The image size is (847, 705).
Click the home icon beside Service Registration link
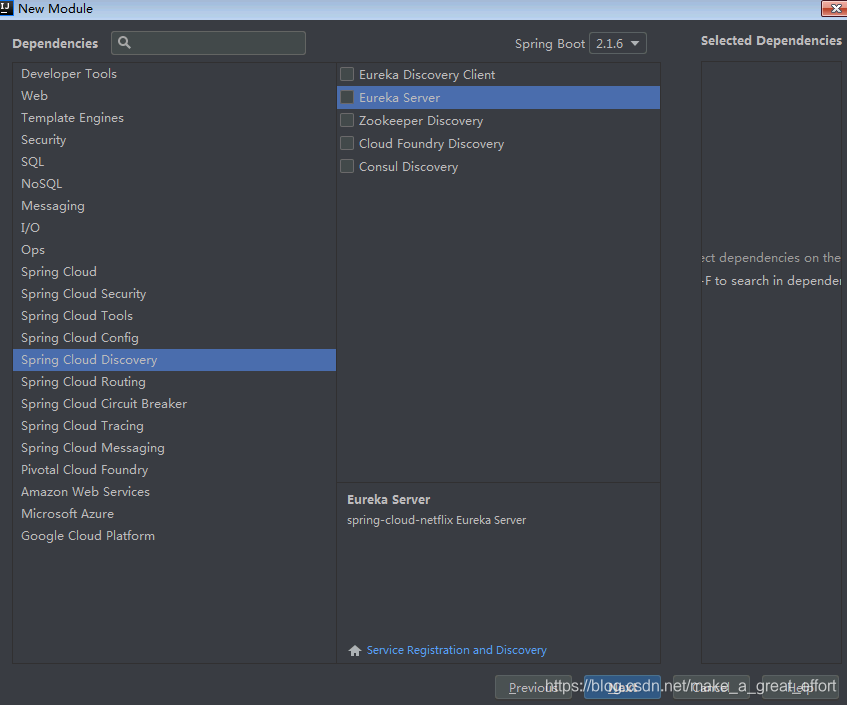pyautogui.click(x=355, y=650)
